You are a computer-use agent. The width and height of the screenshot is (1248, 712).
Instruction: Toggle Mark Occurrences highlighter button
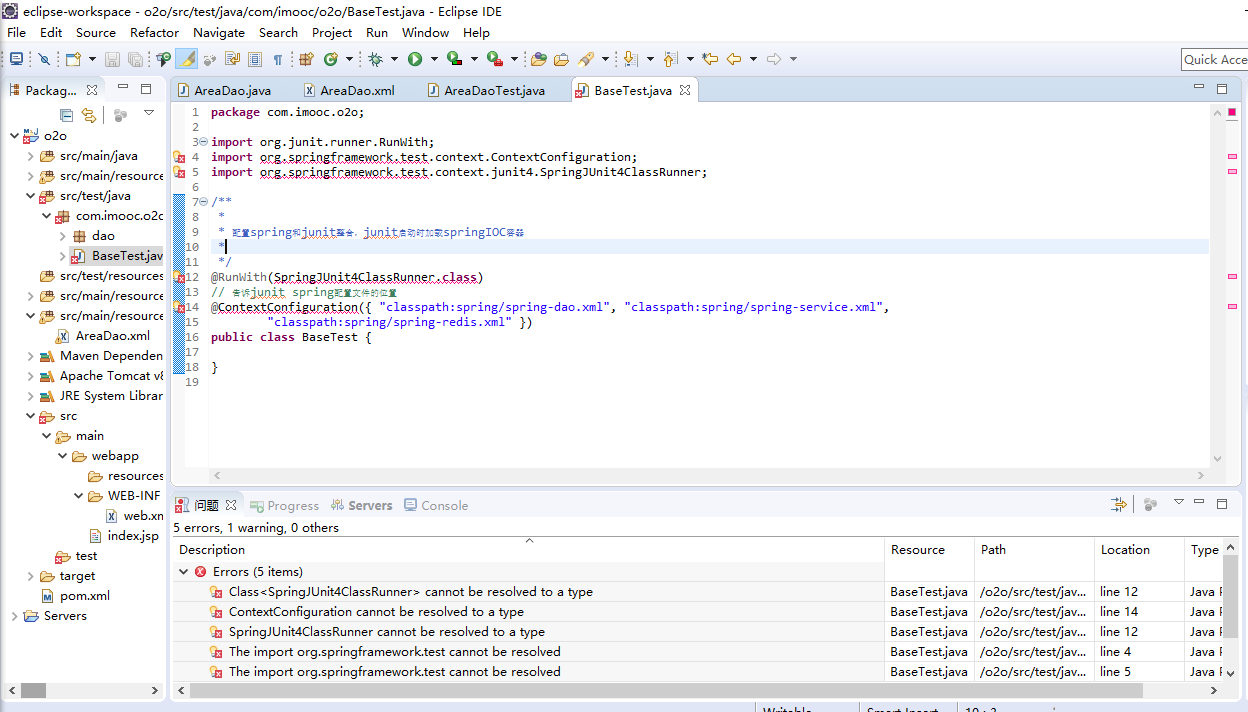[186, 60]
